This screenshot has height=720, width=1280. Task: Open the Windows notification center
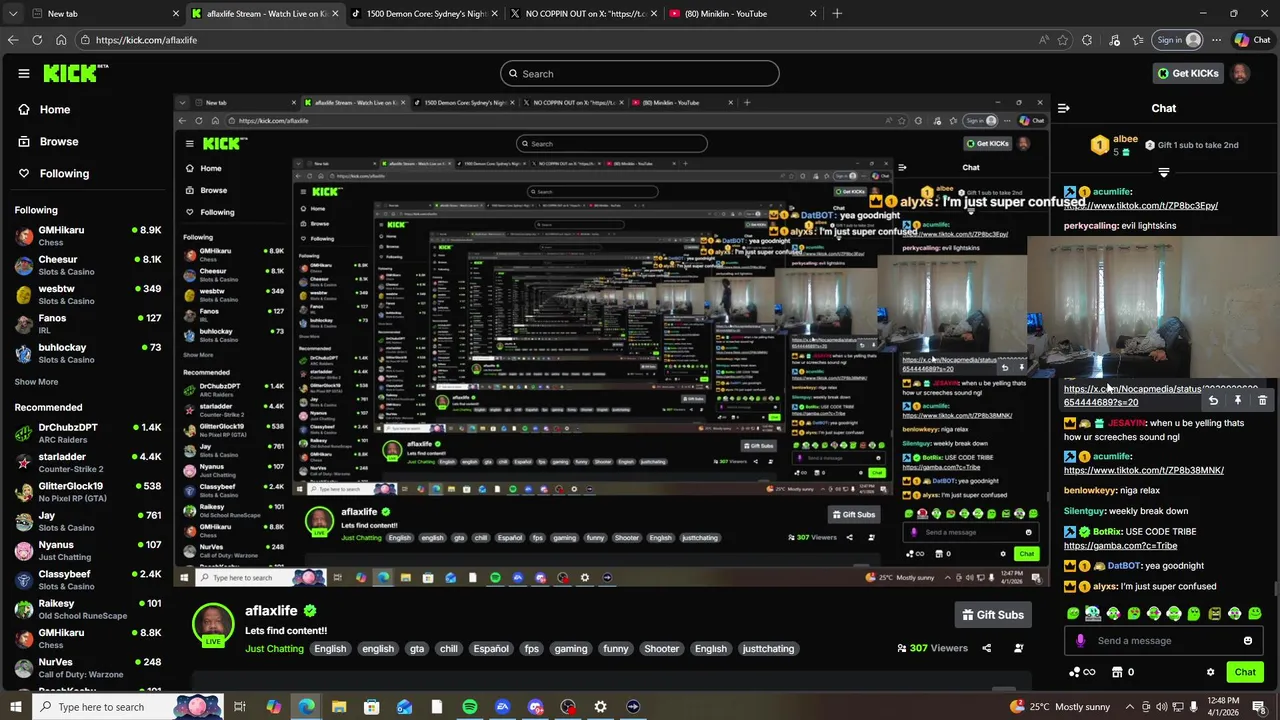(1262, 707)
